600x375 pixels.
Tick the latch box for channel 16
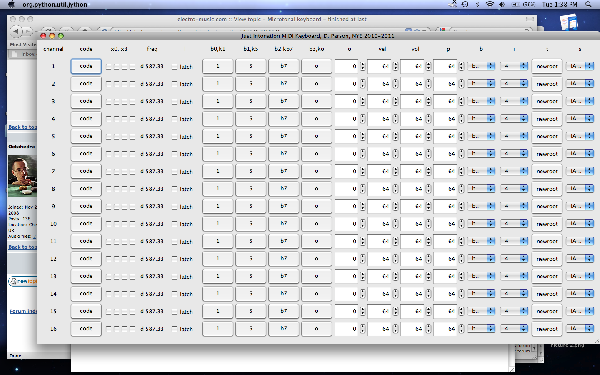174,329
